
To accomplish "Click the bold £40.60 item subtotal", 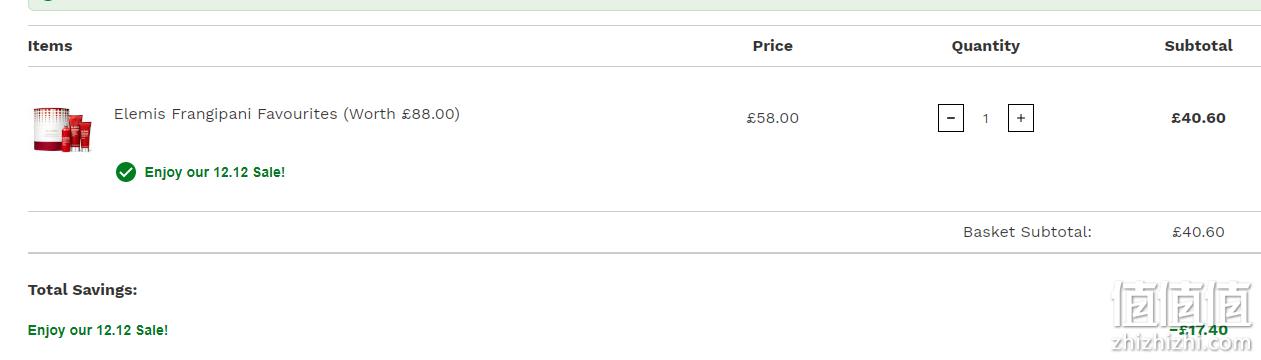I will click(1198, 118).
